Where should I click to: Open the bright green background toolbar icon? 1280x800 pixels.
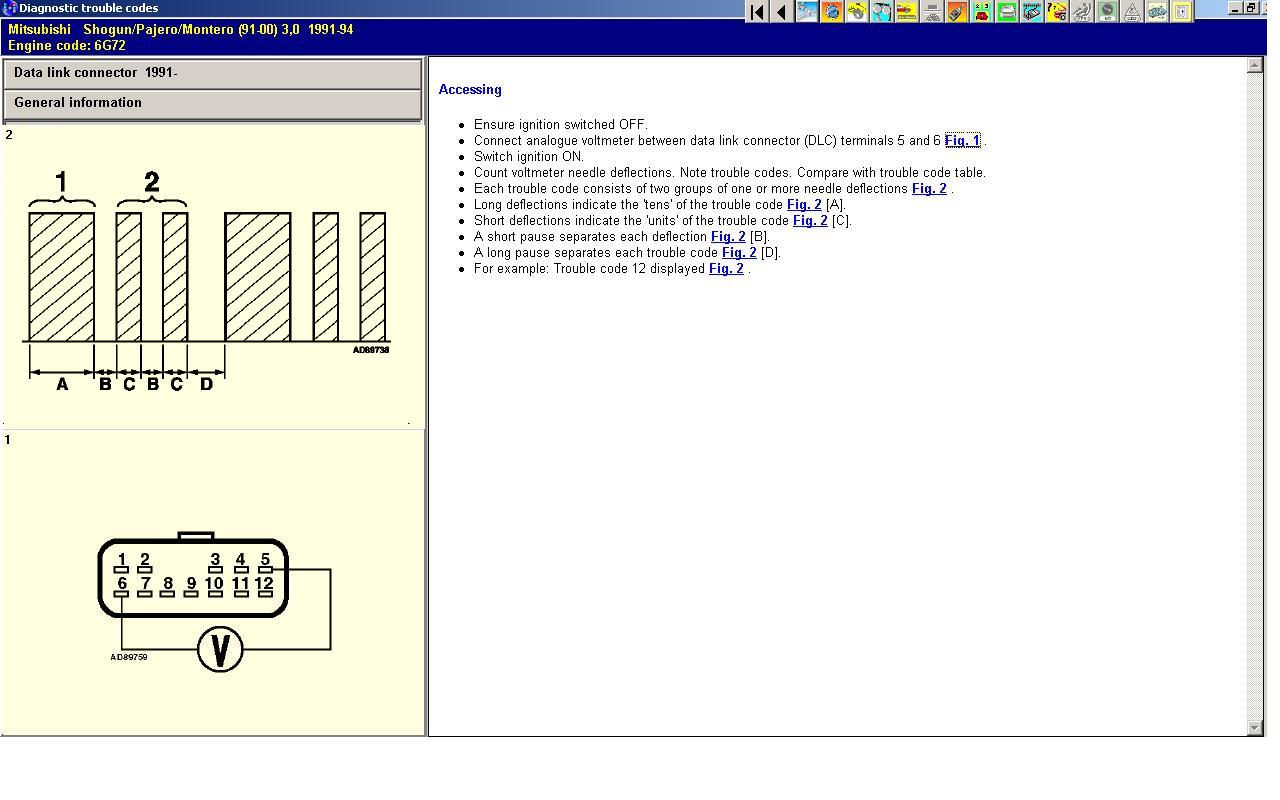tap(1007, 12)
